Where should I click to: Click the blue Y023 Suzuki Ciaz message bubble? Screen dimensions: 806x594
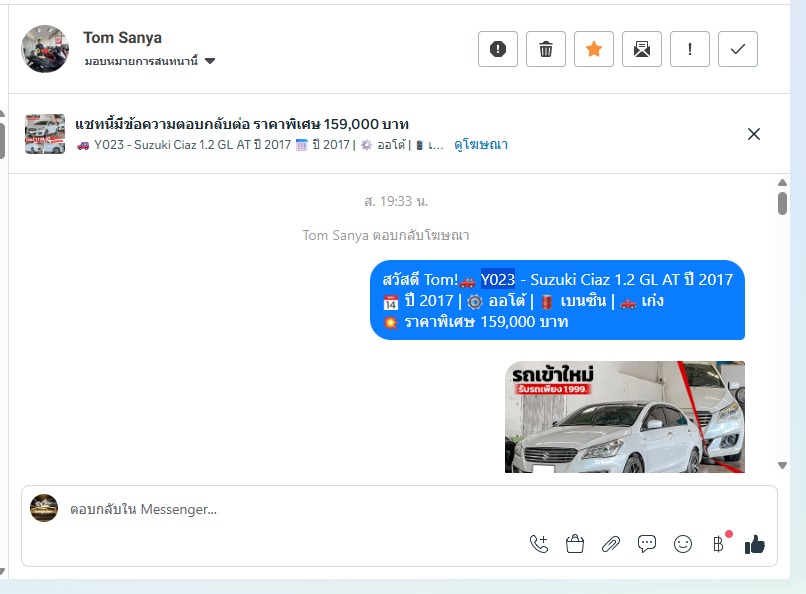(x=557, y=300)
